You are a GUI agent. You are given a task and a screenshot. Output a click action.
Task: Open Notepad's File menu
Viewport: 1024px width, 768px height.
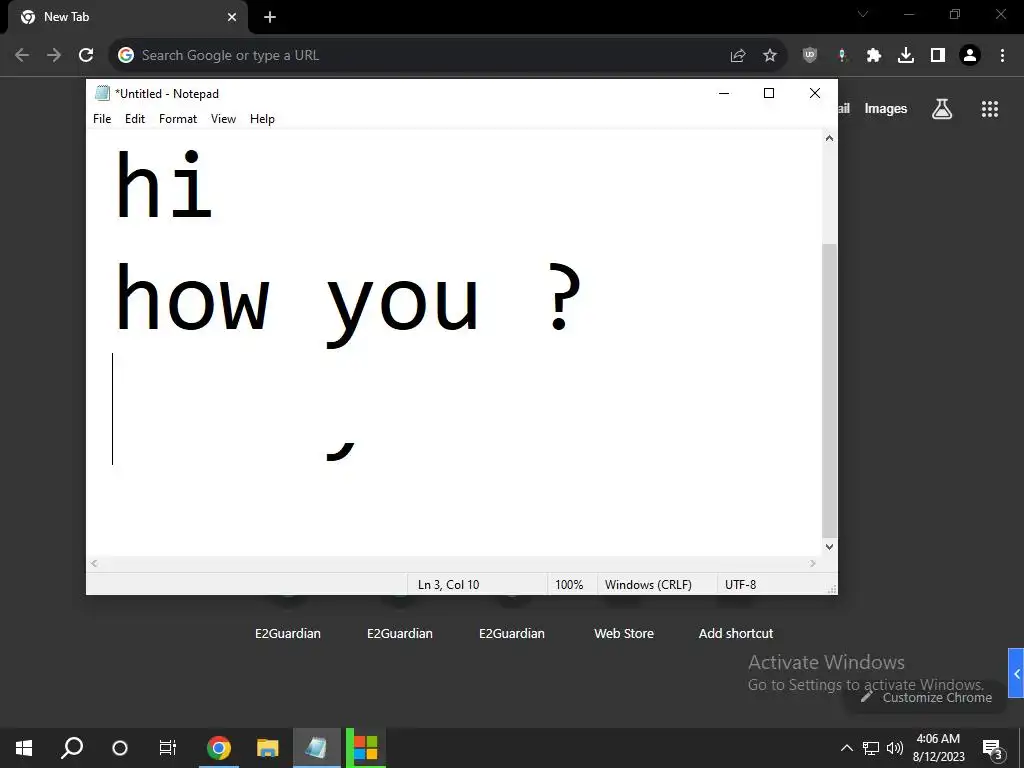click(102, 119)
